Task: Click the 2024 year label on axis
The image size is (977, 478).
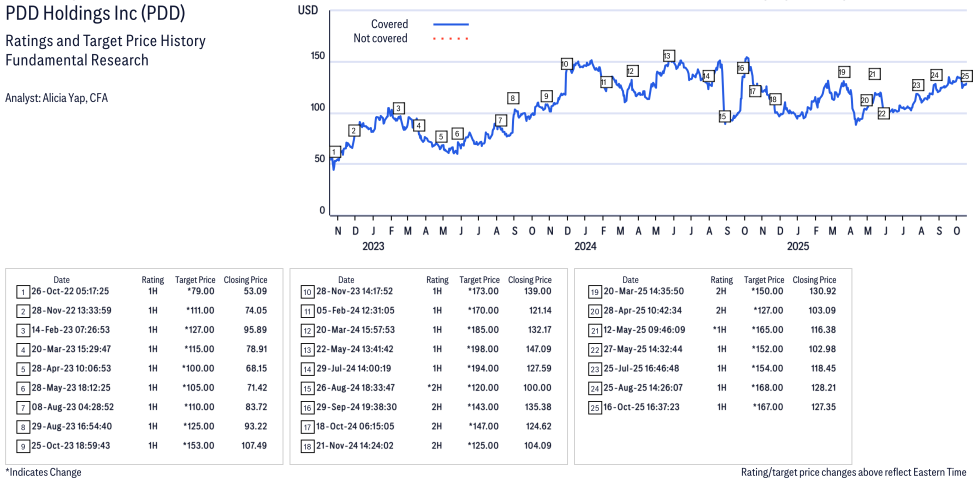Action: [585, 245]
